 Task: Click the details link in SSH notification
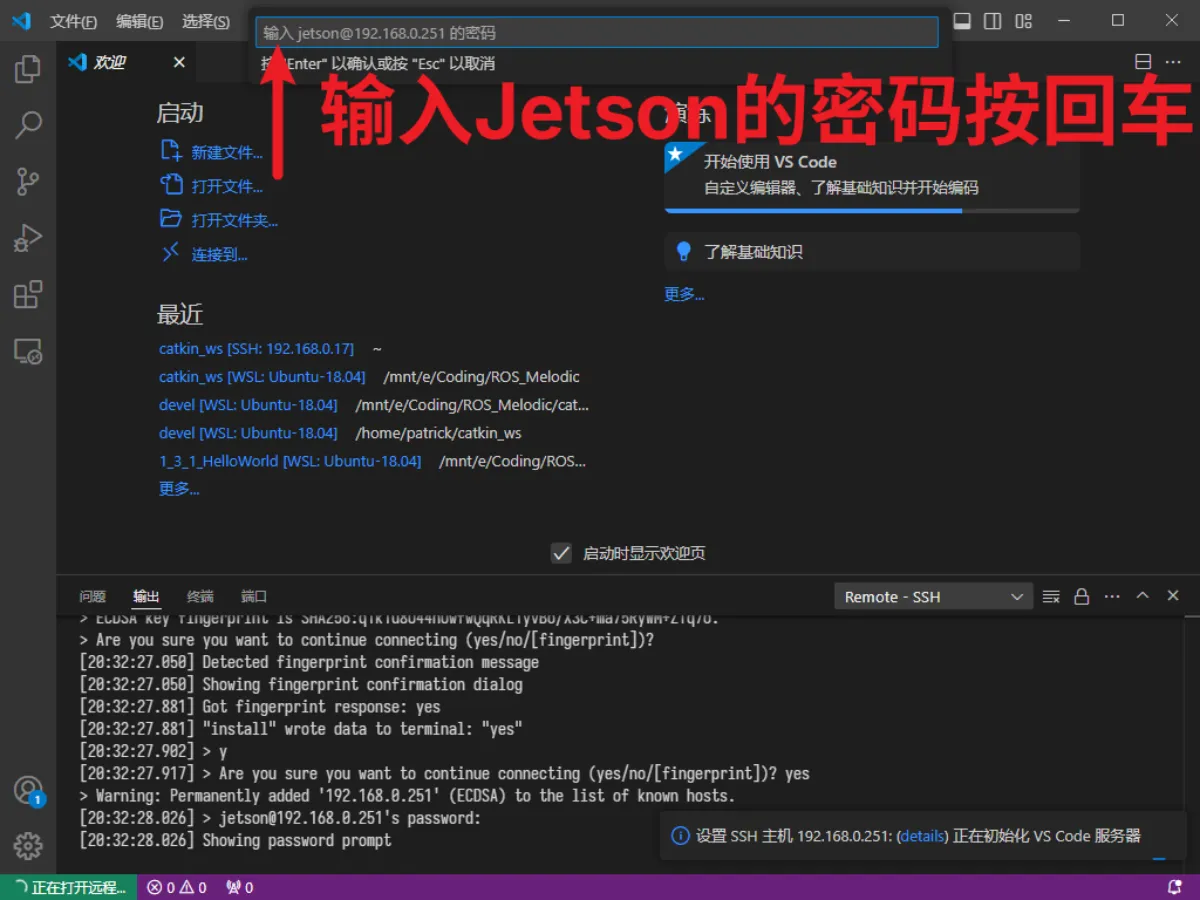(x=921, y=836)
